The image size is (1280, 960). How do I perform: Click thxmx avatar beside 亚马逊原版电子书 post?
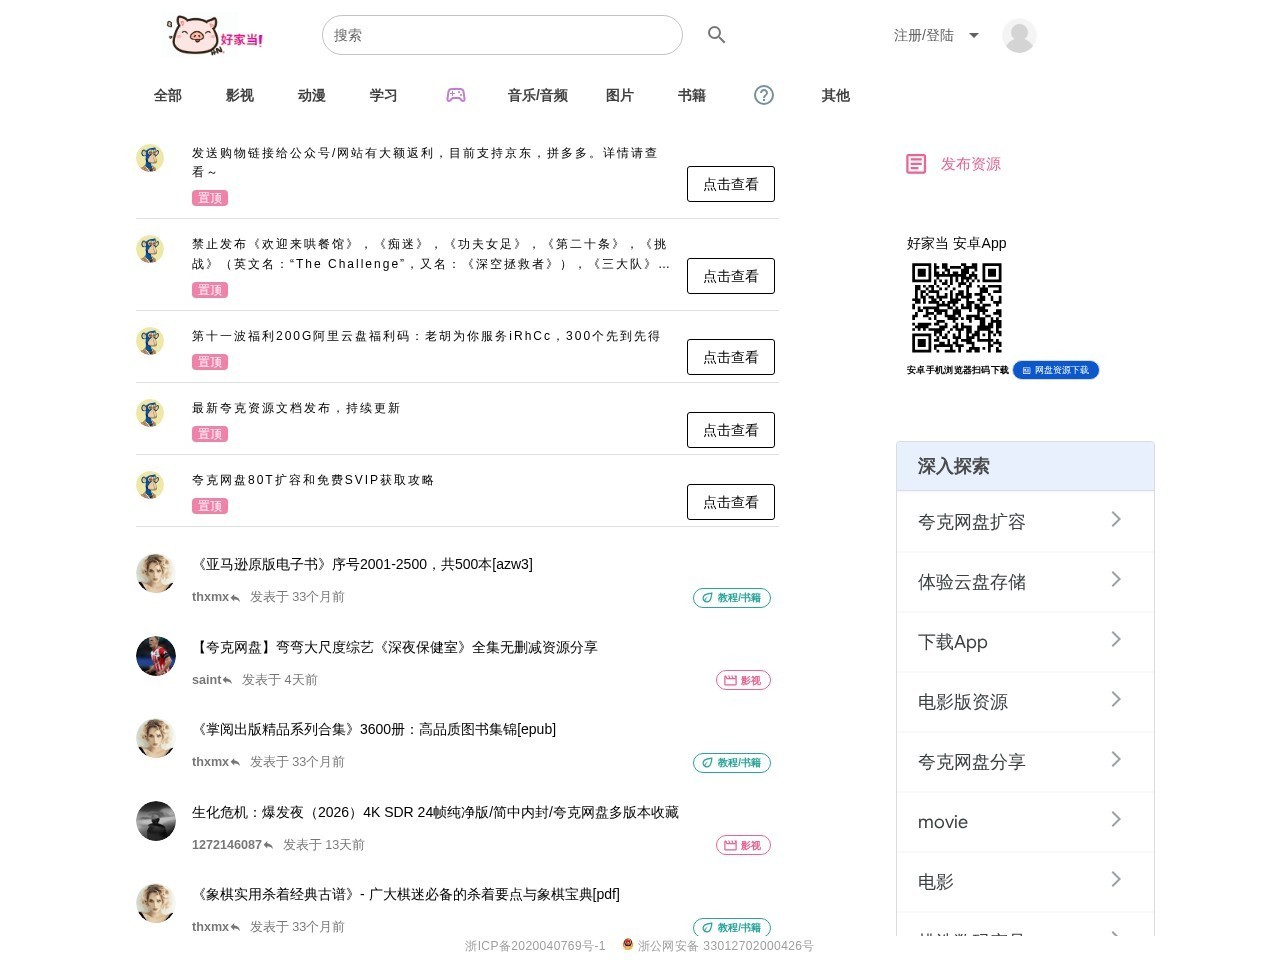pyautogui.click(x=156, y=573)
